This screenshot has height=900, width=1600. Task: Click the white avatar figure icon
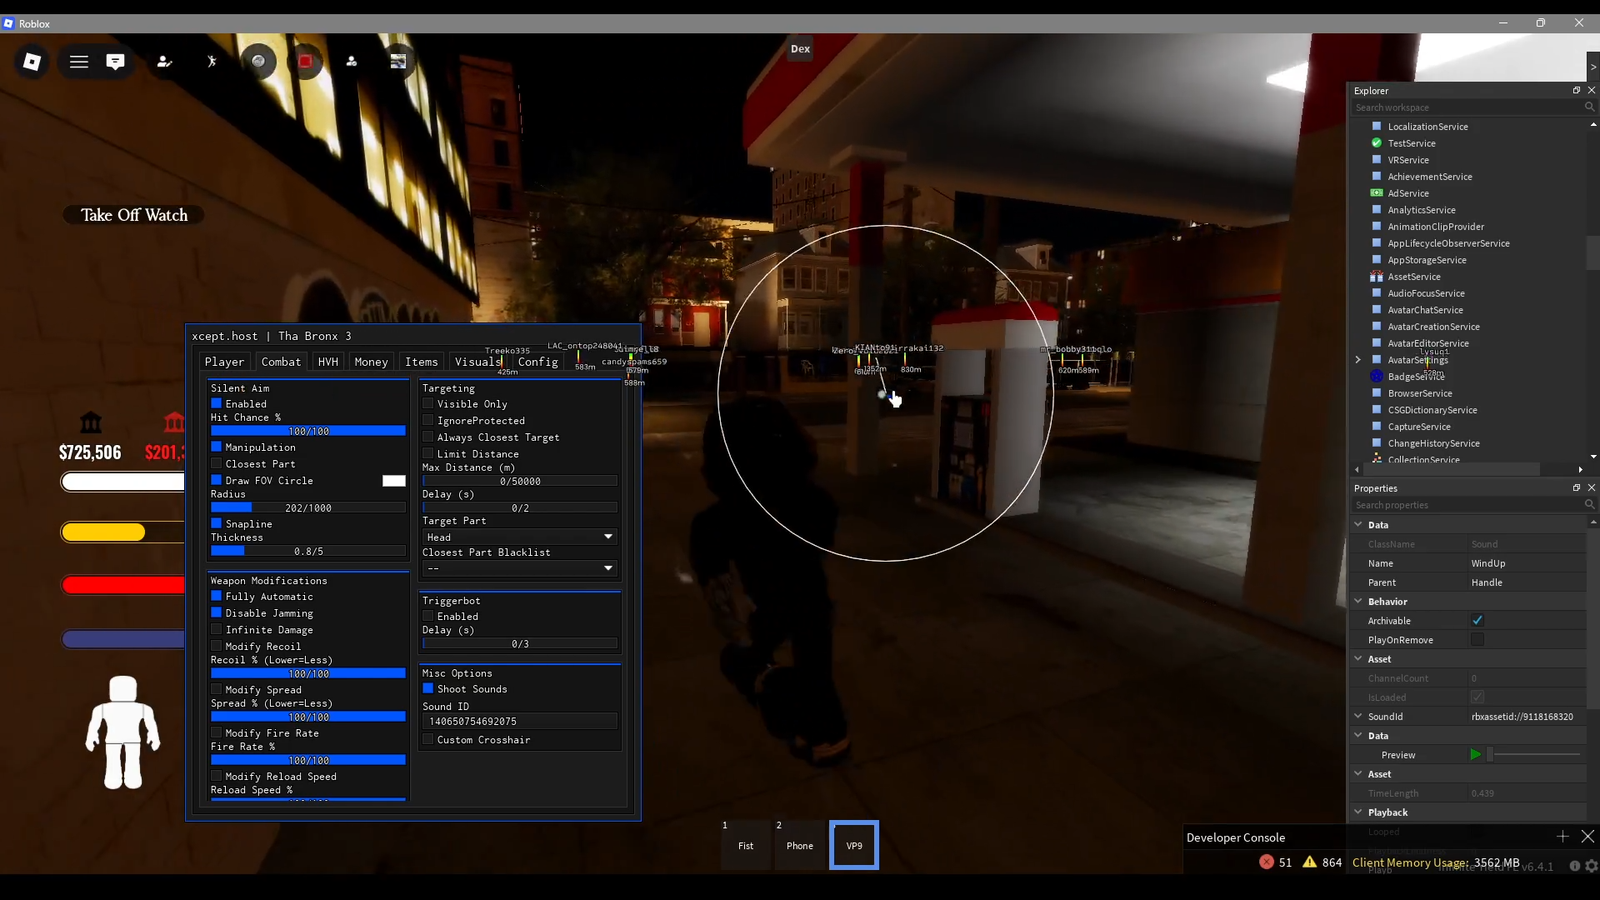(123, 732)
